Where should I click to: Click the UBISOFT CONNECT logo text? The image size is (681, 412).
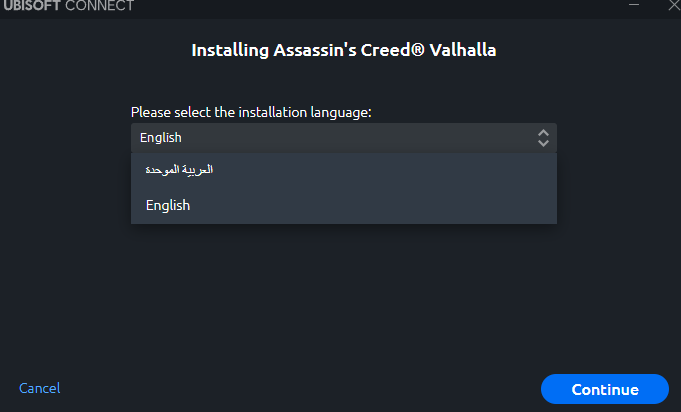click(x=68, y=6)
